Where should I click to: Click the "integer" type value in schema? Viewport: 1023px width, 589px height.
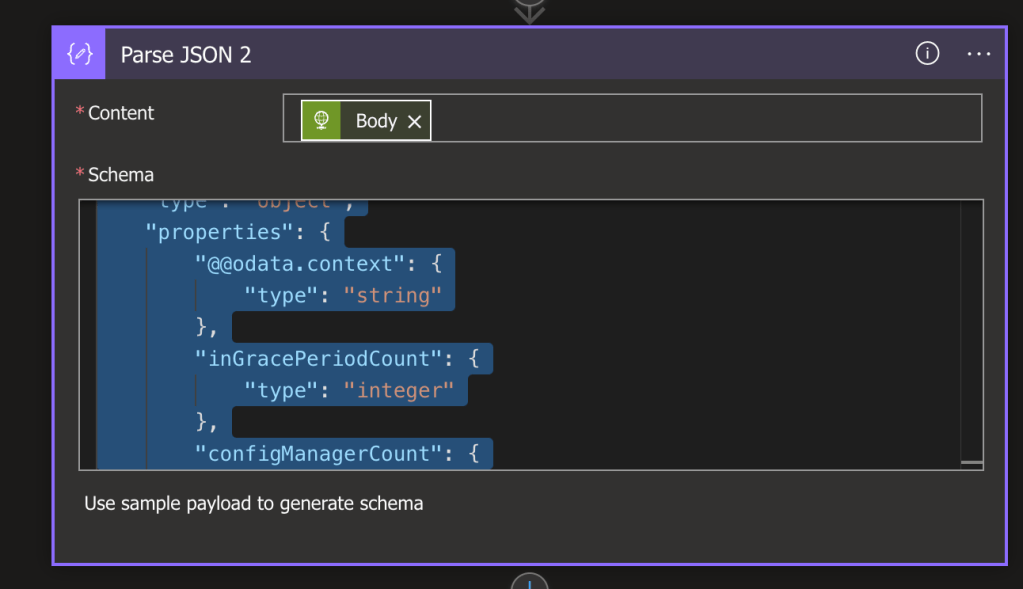point(398,390)
